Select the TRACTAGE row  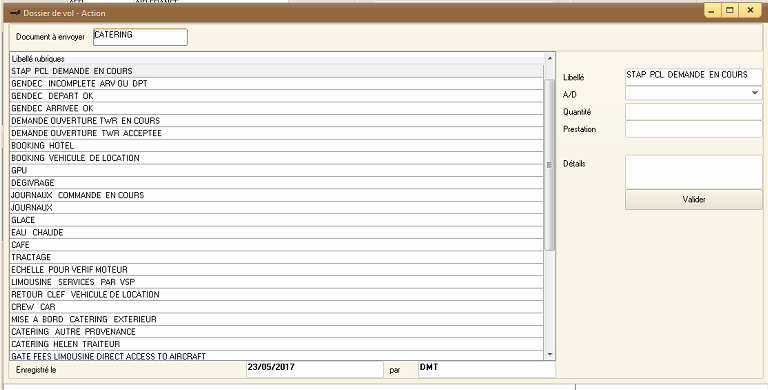click(277, 257)
